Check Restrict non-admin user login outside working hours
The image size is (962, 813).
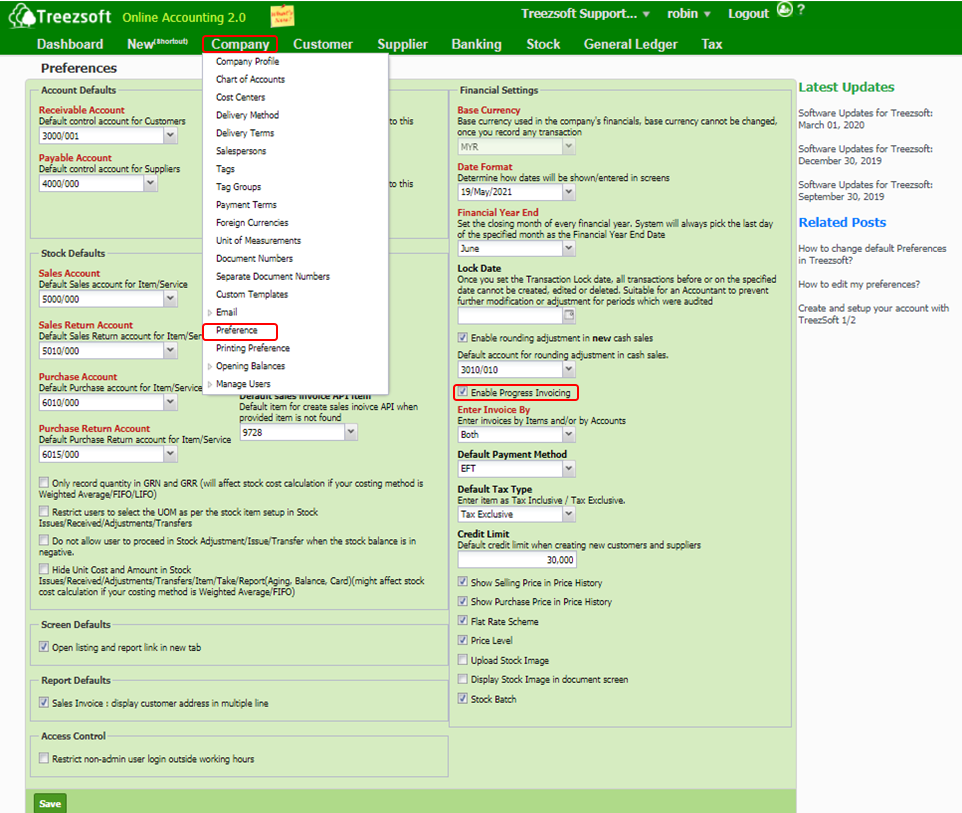[x=44, y=758]
